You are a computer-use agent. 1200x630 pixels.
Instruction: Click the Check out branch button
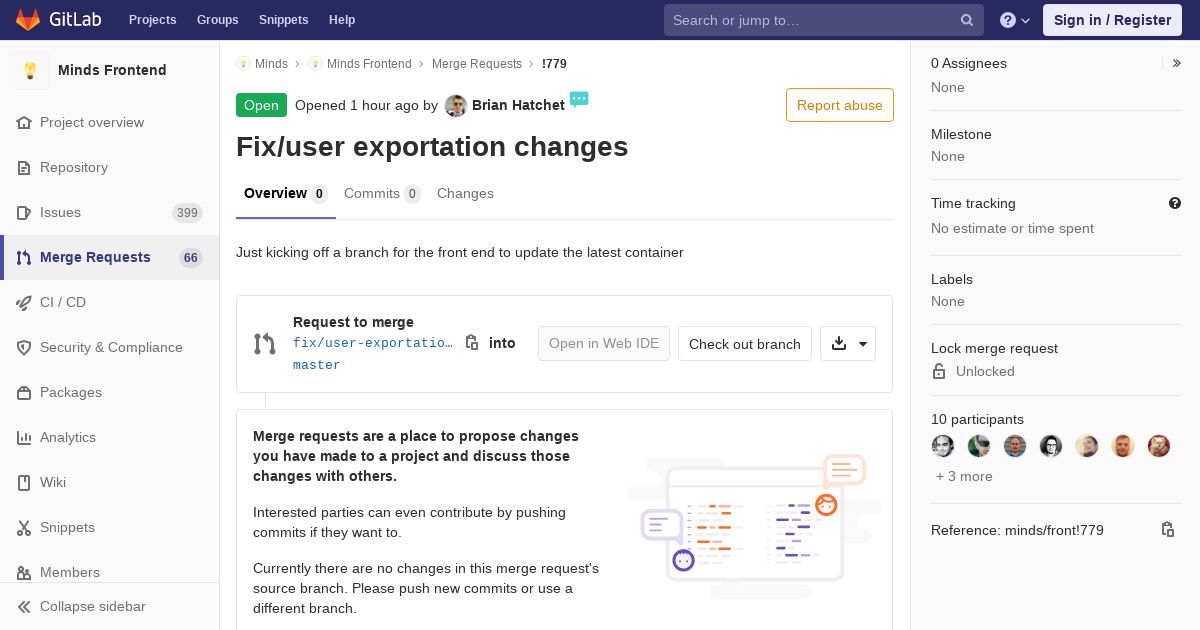[x=745, y=343]
